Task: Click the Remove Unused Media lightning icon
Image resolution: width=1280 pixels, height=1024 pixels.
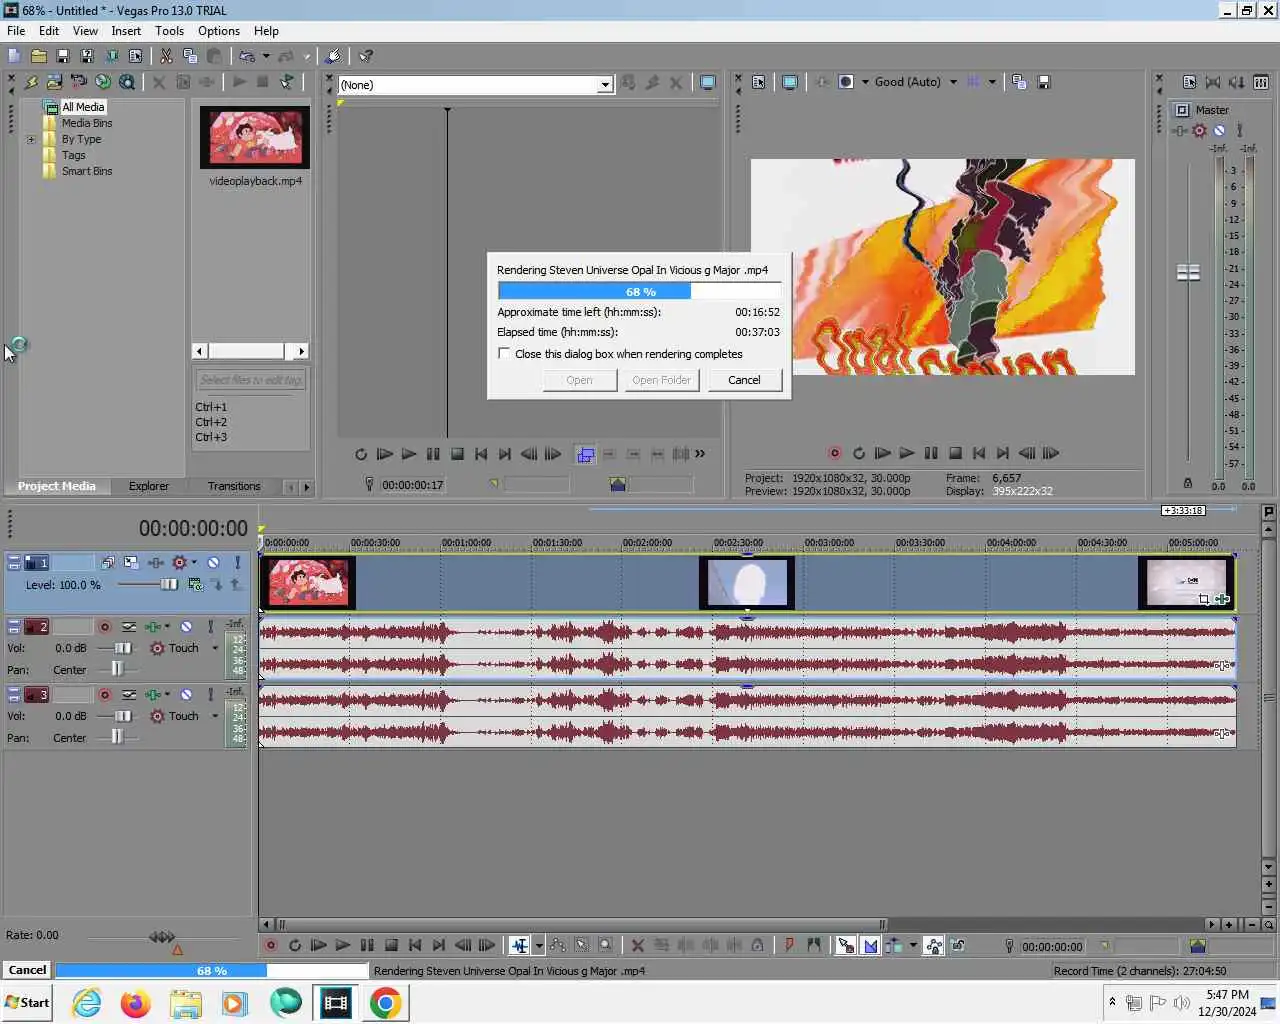Action: point(30,82)
